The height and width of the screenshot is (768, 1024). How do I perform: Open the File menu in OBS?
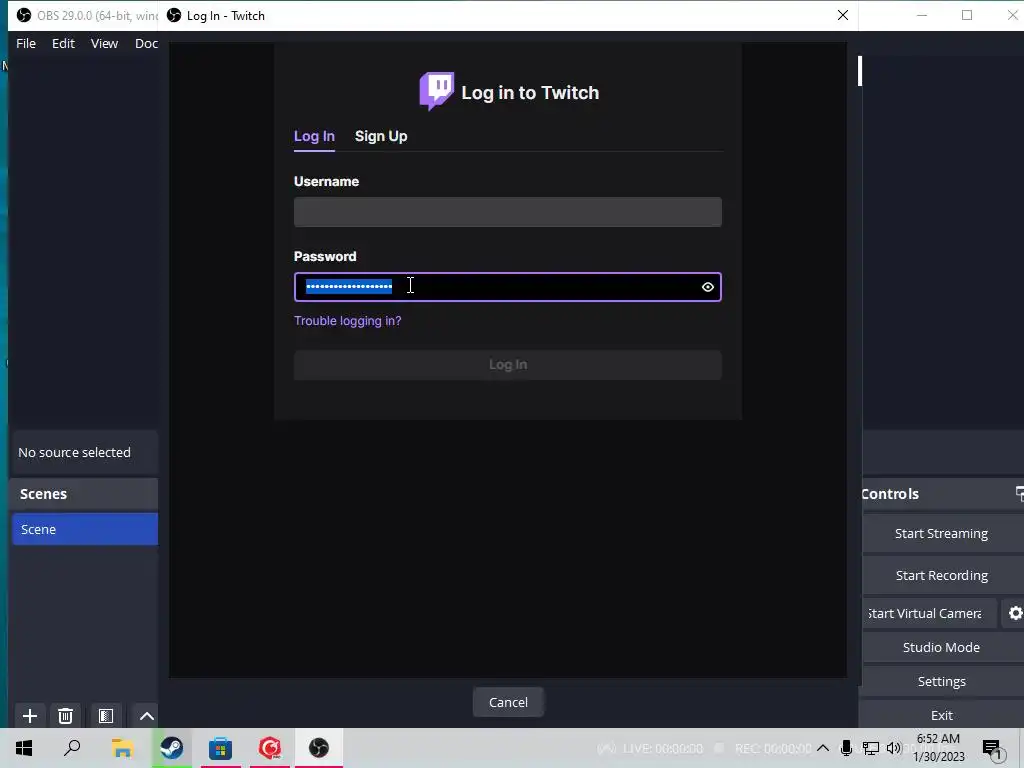click(26, 43)
